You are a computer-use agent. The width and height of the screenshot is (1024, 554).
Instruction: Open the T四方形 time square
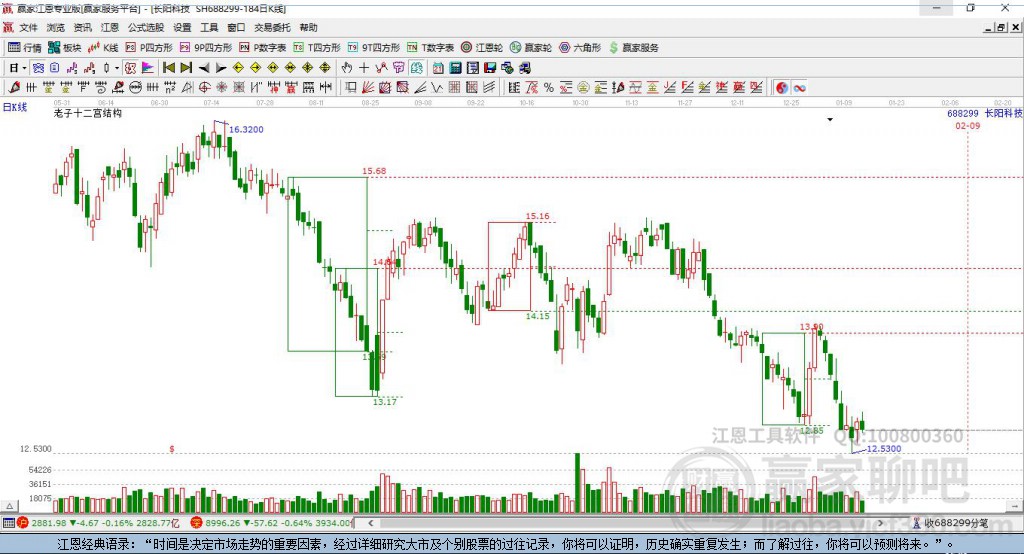[317, 48]
